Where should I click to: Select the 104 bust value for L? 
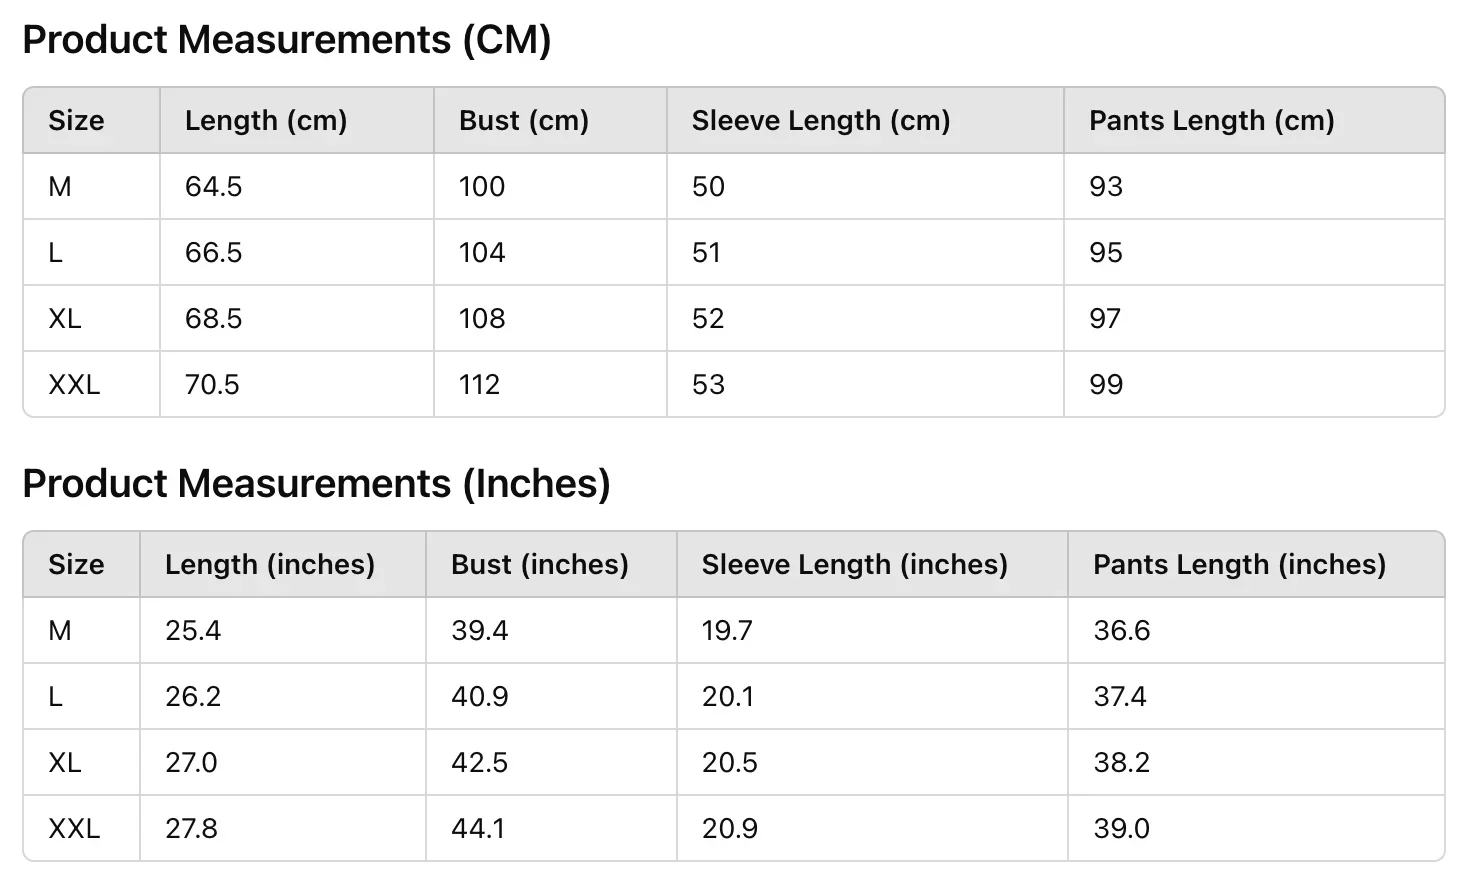[x=550, y=253]
